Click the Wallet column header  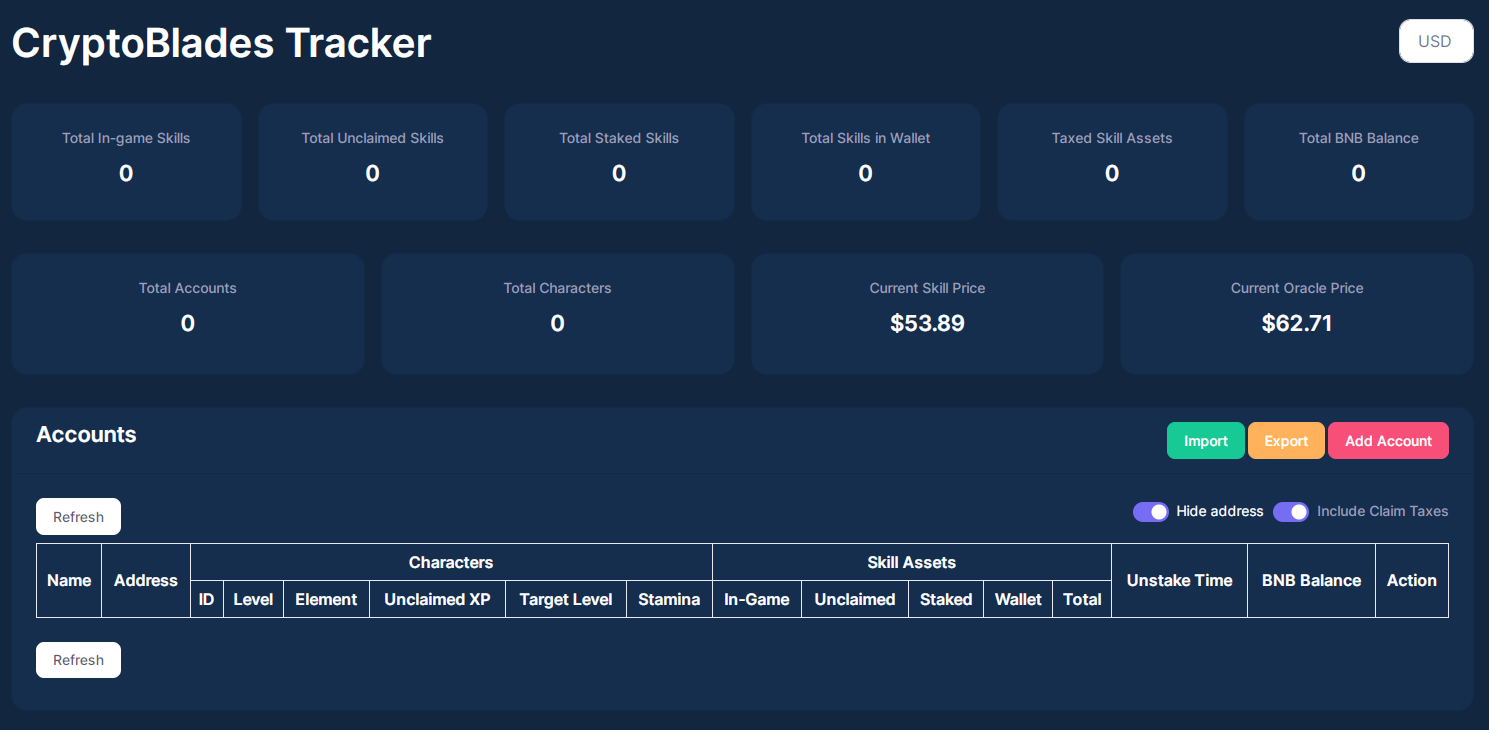click(x=1018, y=599)
